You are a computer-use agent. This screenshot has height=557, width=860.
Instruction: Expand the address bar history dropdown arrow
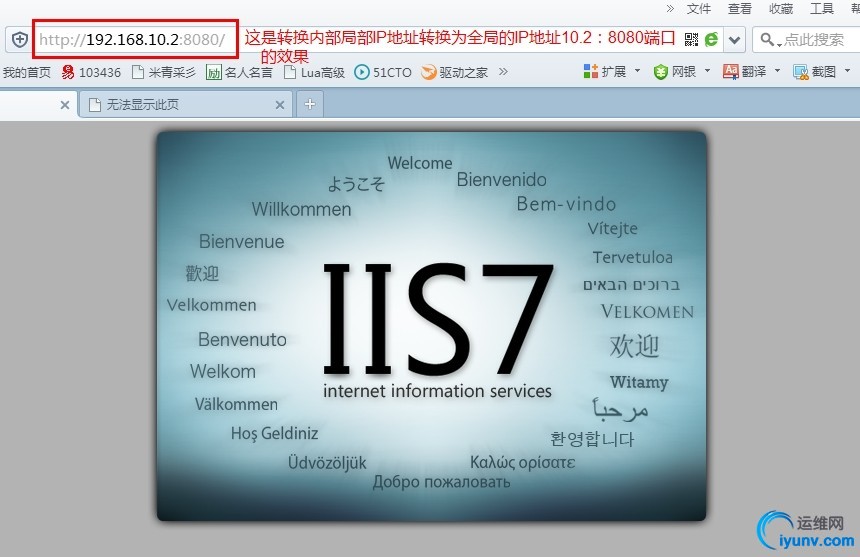tap(734, 39)
